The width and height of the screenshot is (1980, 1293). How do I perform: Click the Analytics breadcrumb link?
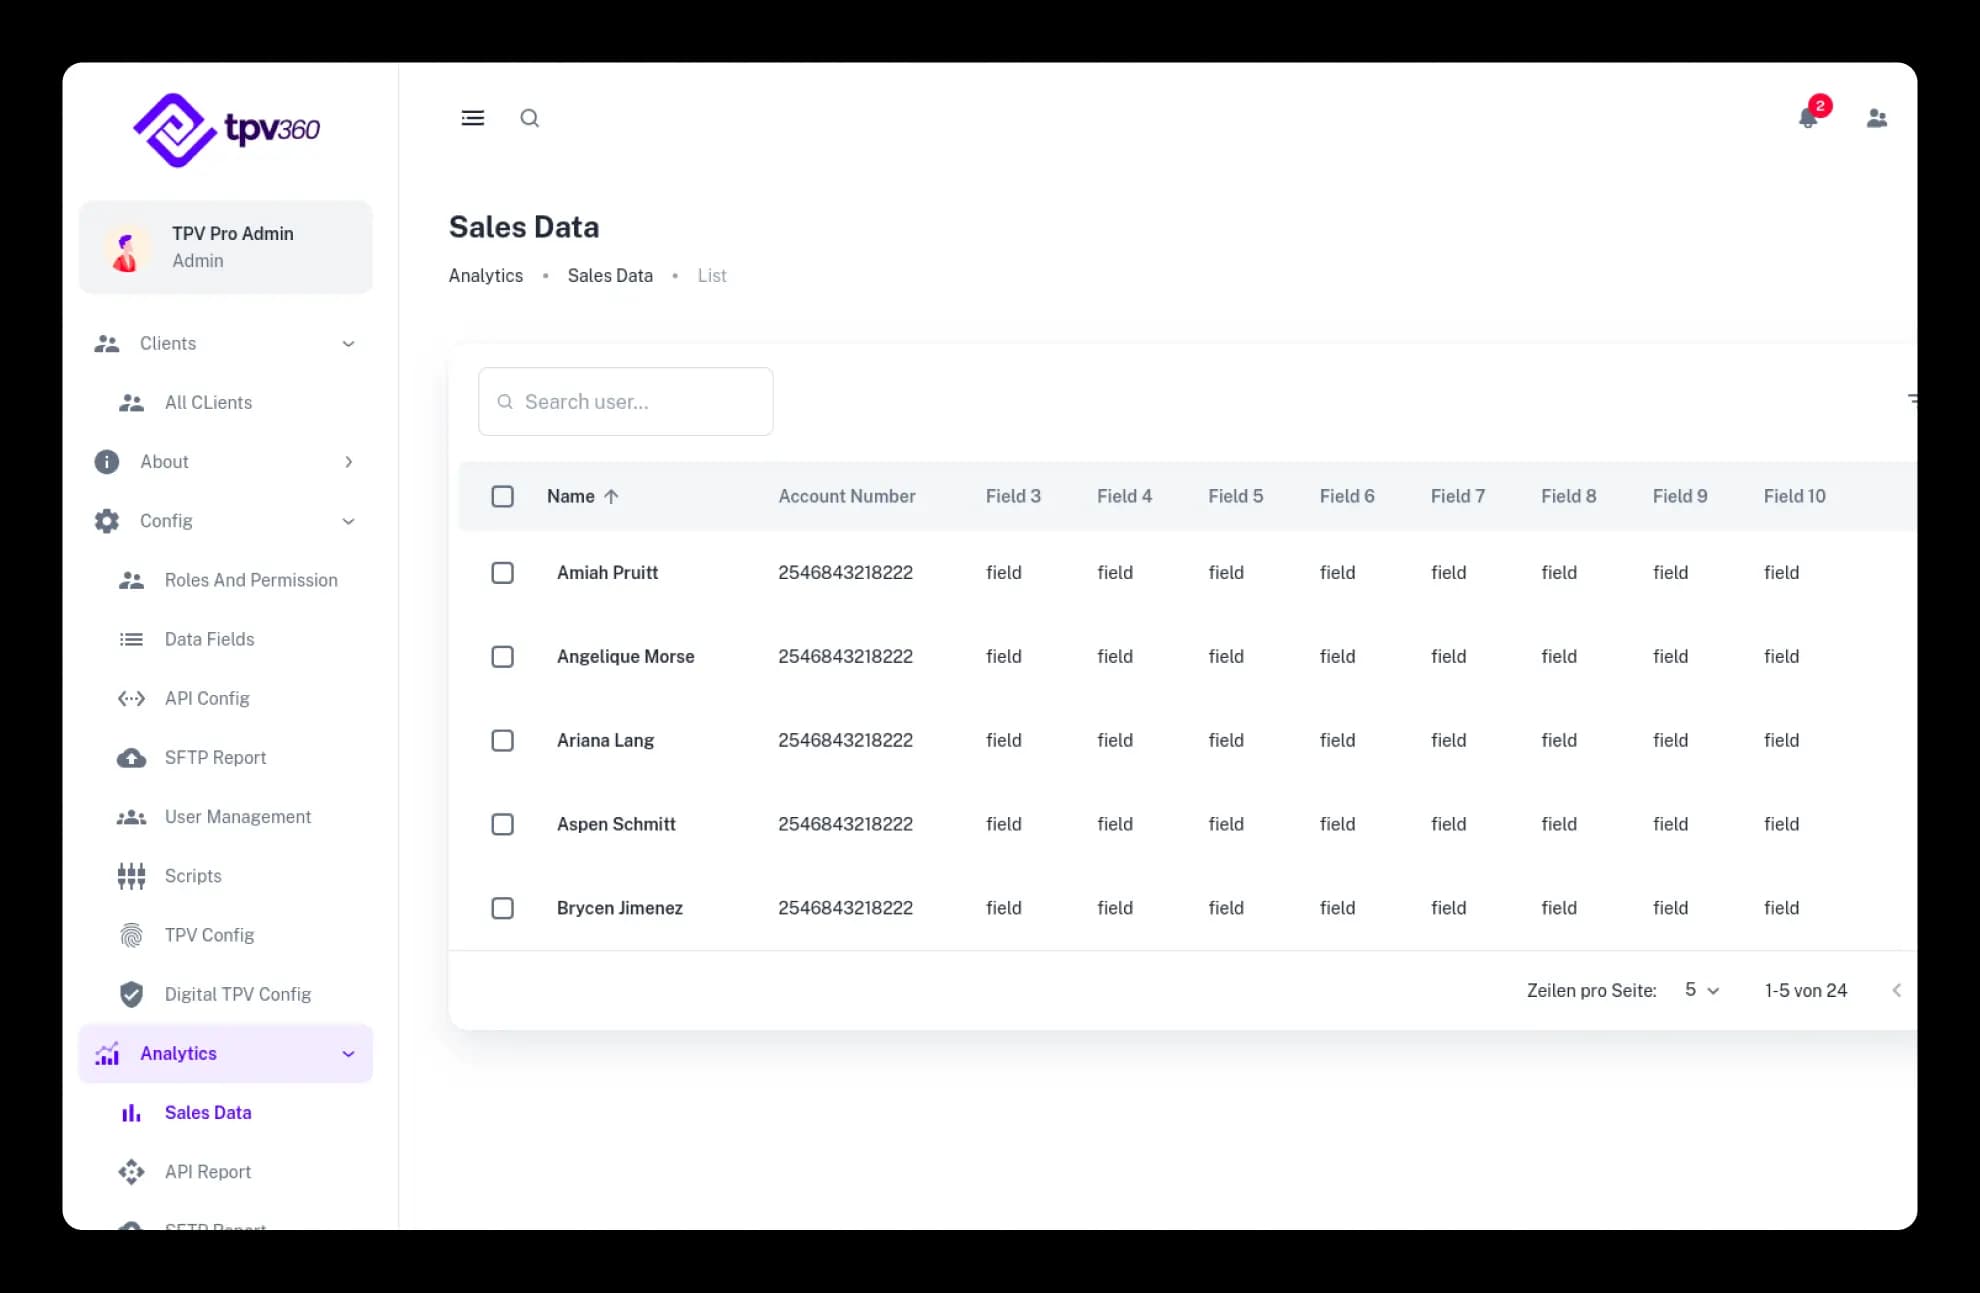[486, 276]
